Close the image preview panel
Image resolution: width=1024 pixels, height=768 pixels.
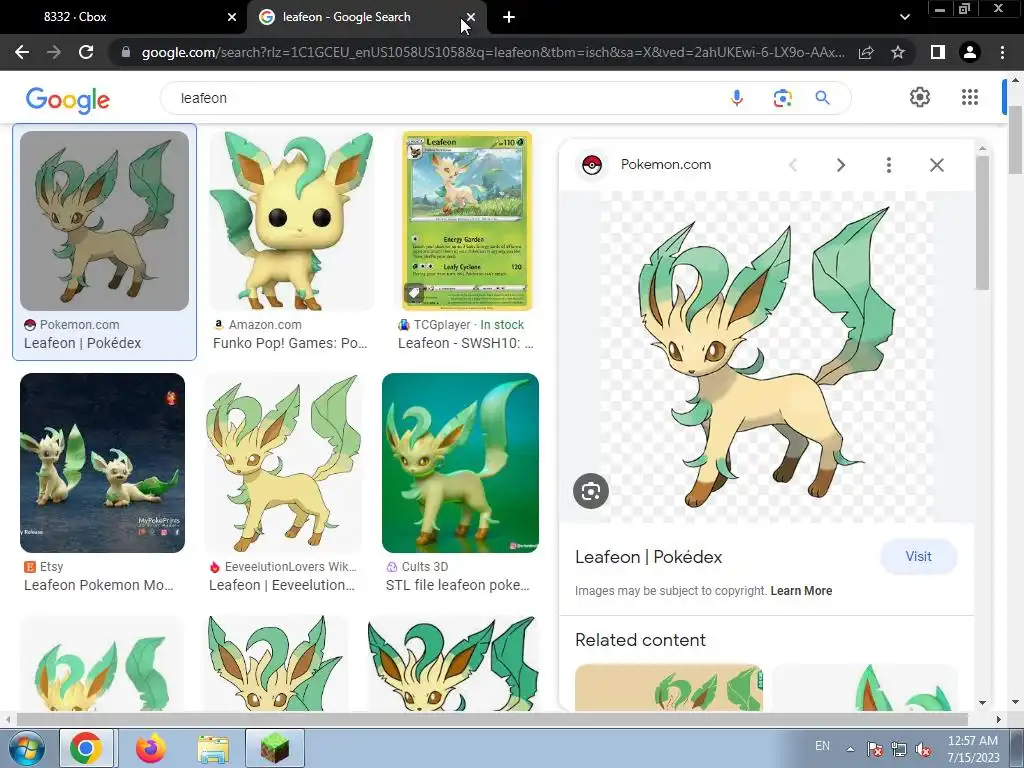click(936, 165)
